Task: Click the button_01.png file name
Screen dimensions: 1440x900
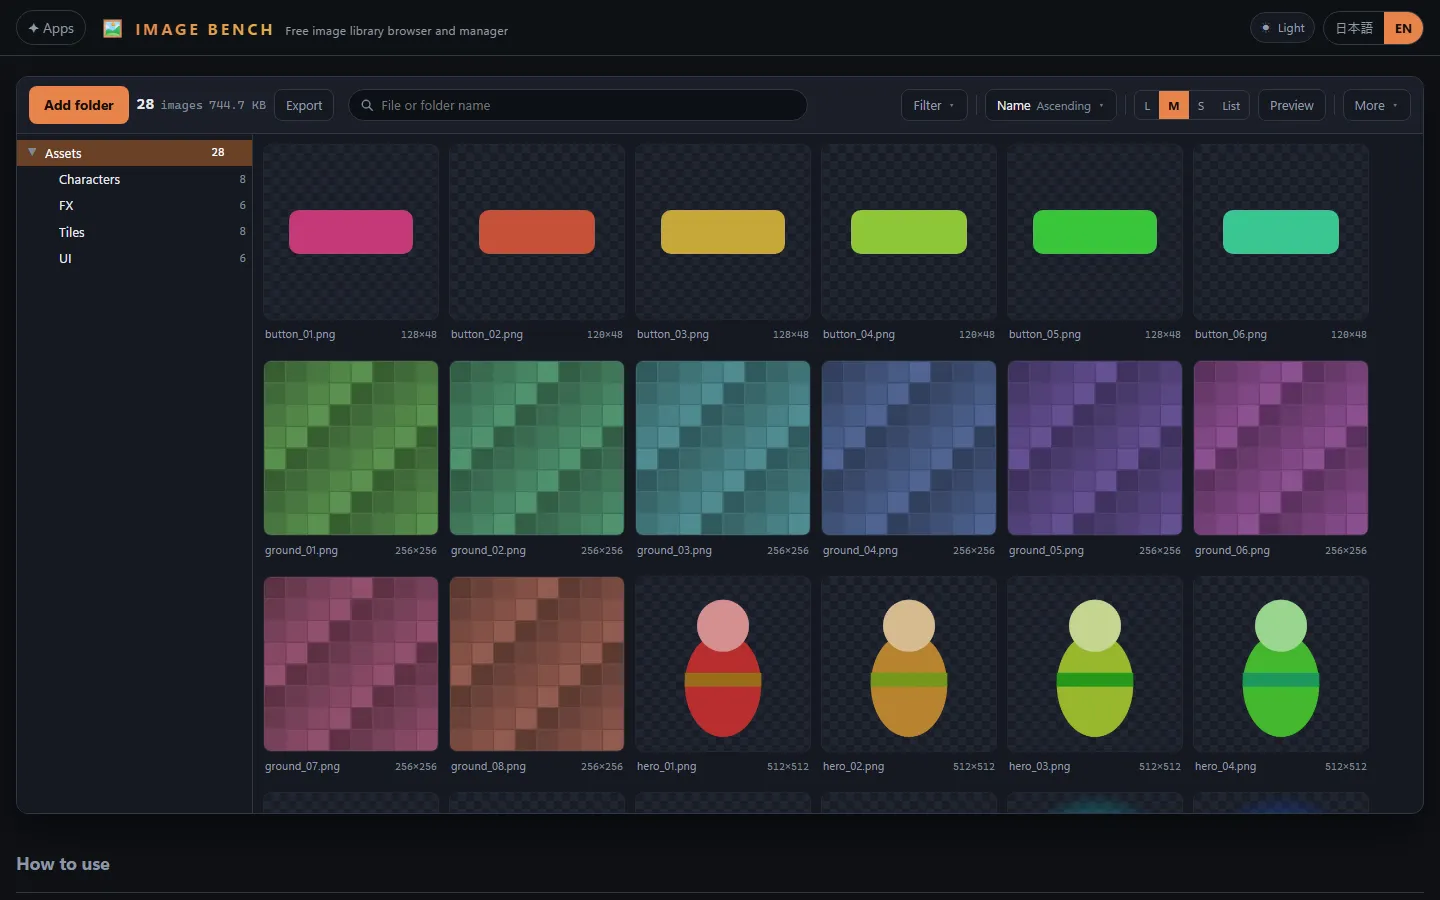Action: [300, 334]
